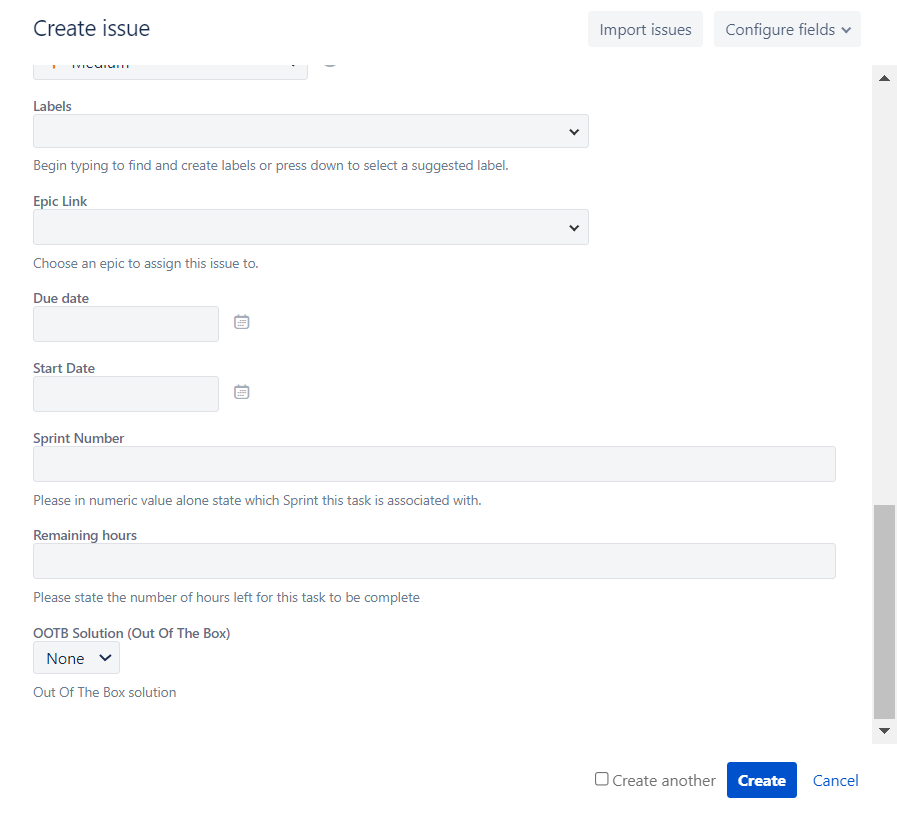
Task: Click the Start Date label
Action: pos(64,368)
